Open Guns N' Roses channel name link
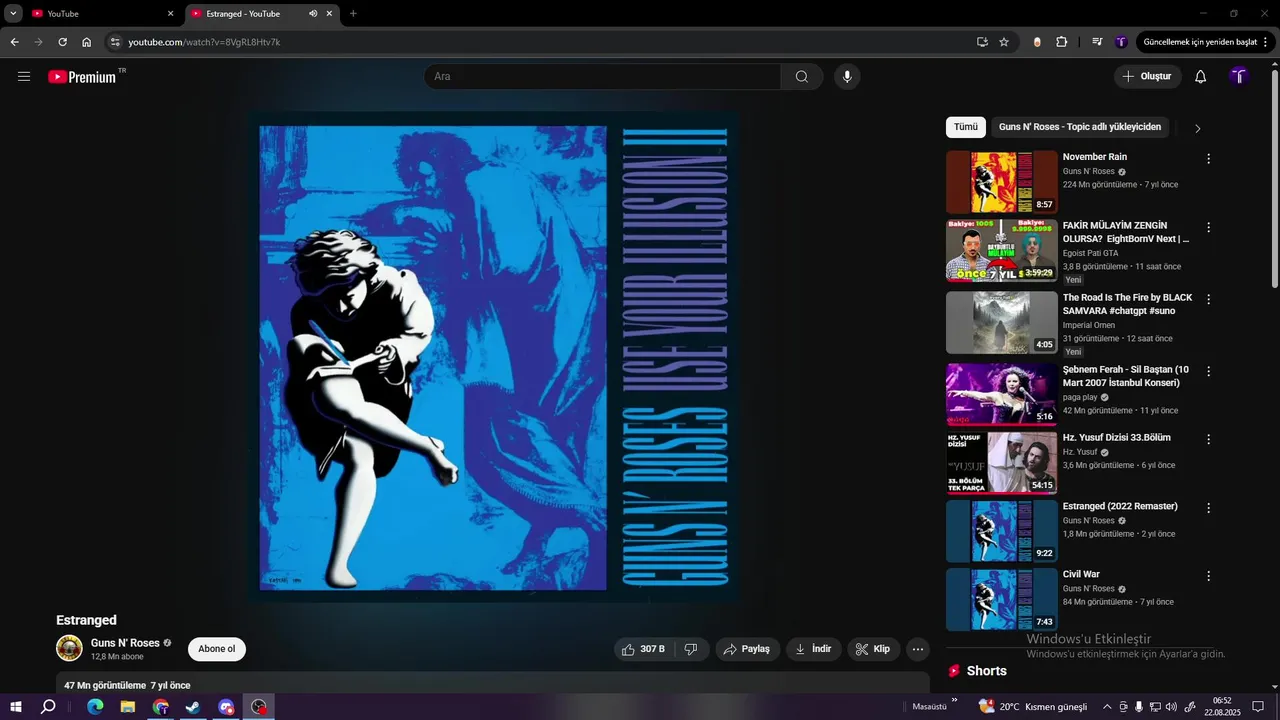 click(125, 643)
